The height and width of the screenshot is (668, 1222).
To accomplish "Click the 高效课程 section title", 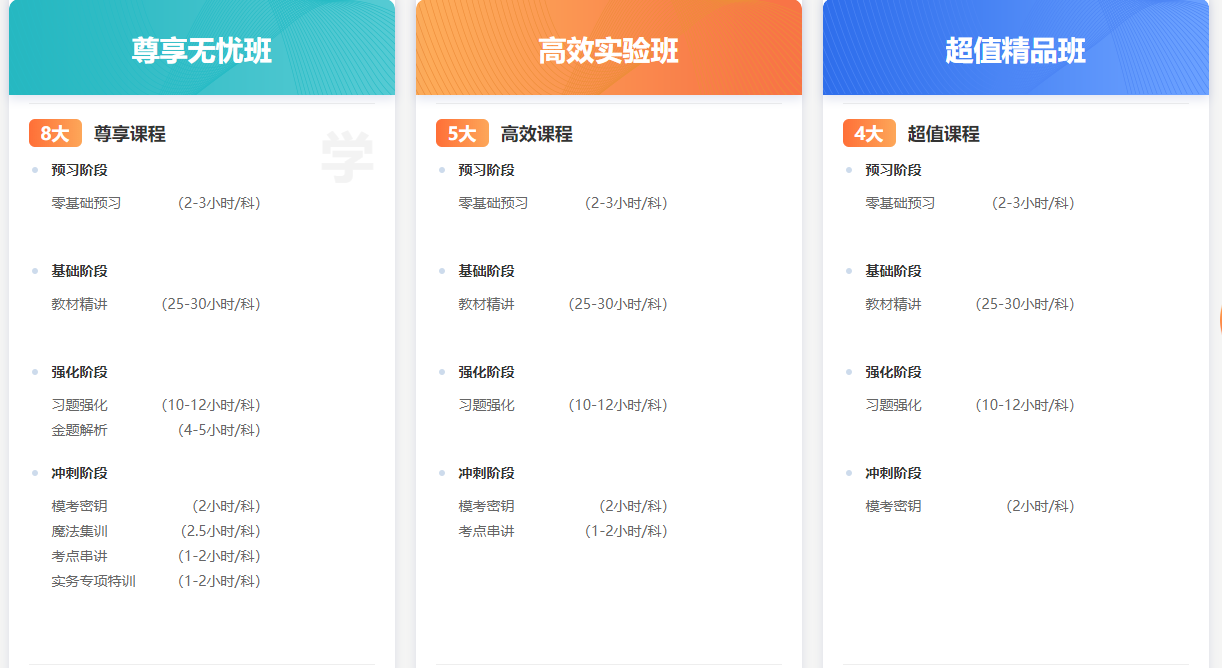I will (x=537, y=134).
